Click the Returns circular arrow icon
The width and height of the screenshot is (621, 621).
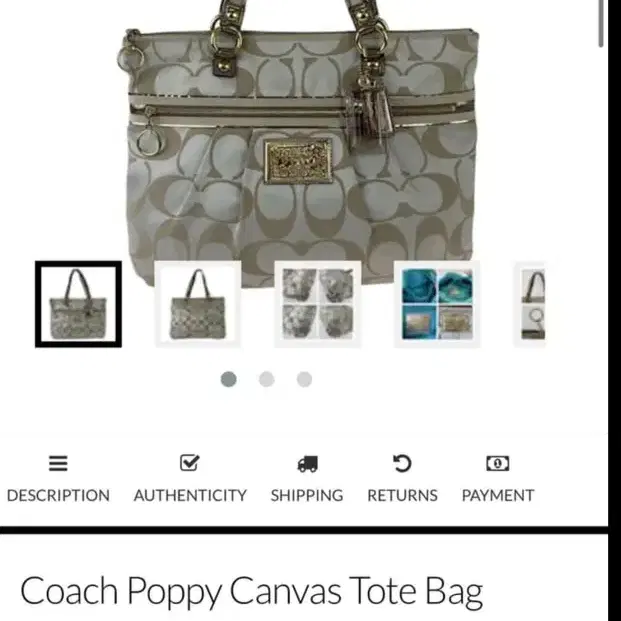point(402,463)
